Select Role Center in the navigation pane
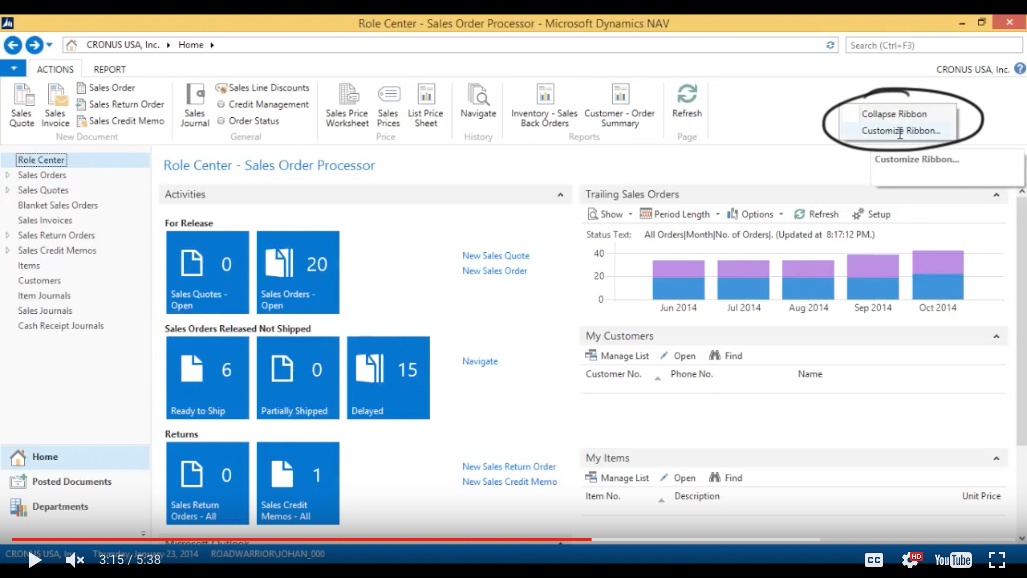 [41, 160]
